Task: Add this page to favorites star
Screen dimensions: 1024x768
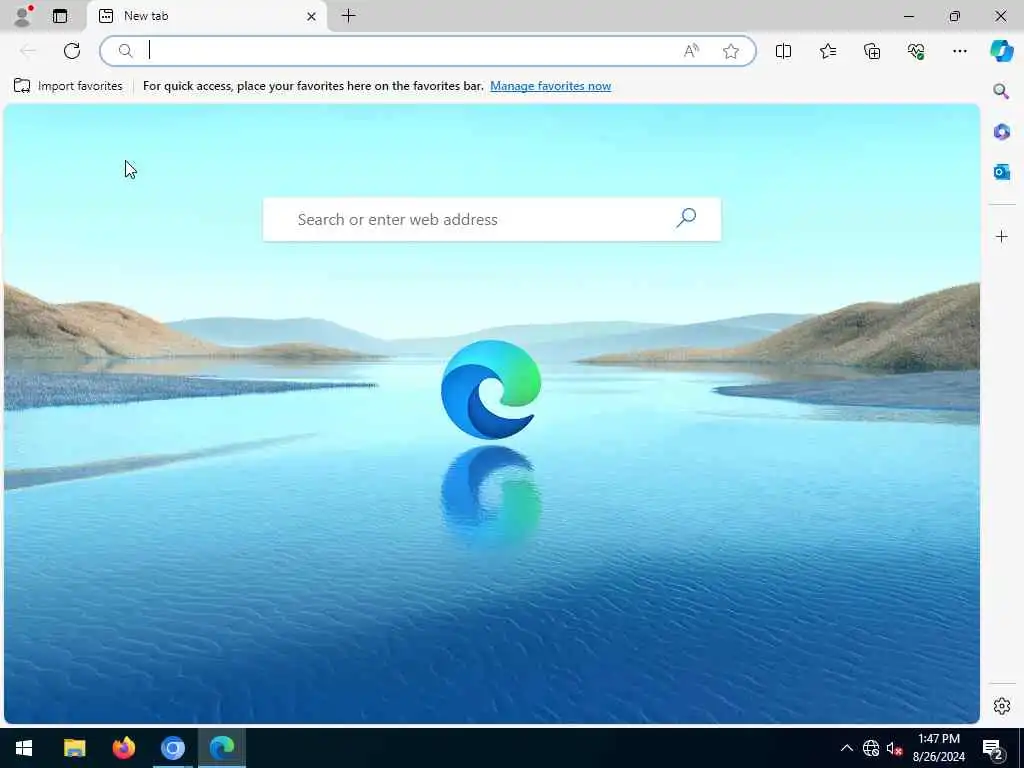Action: tap(731, 51)
